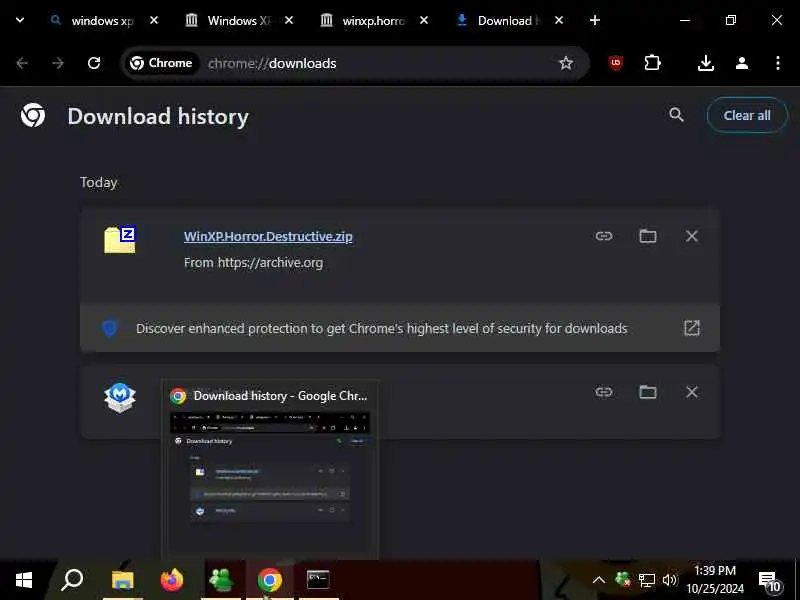The width and height of the screenshot is (800, 600).
Task: Open the clock showing 1:39 PM
Action: point(715,580)
